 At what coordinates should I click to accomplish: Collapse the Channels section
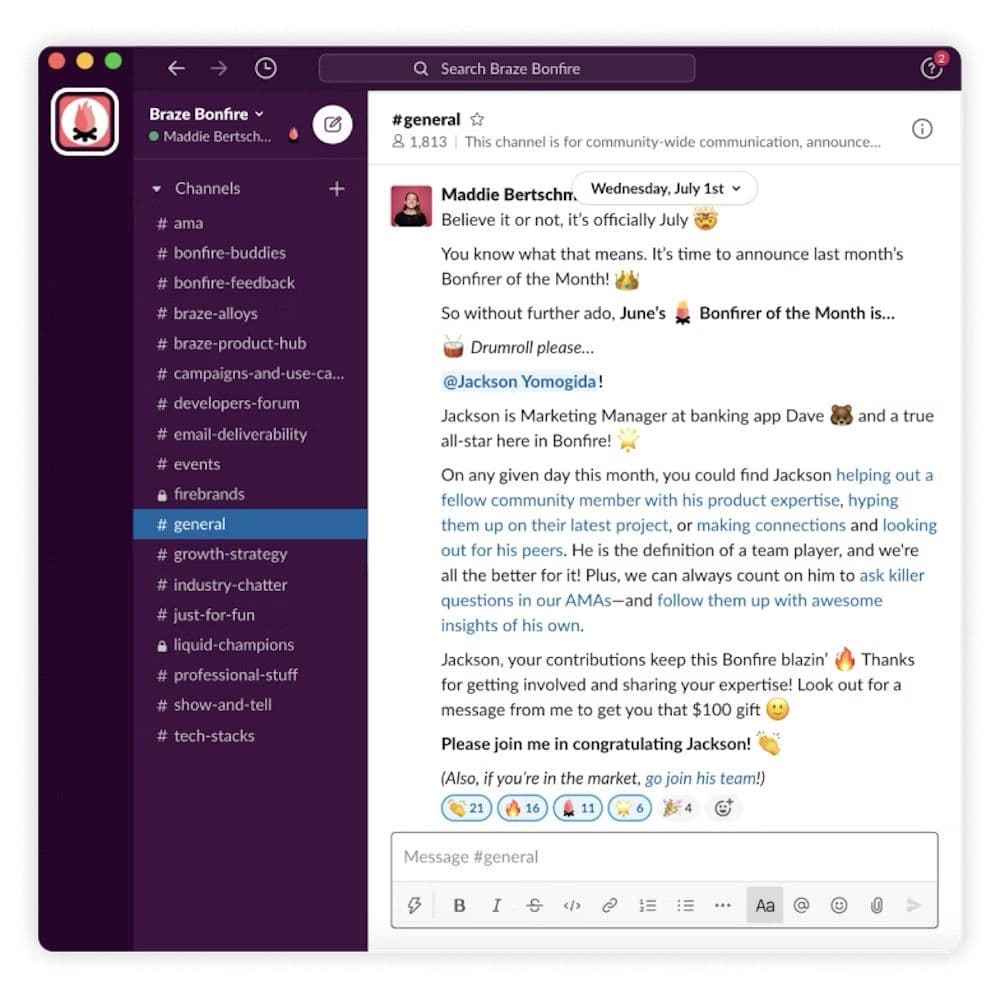tap(157, 188)
